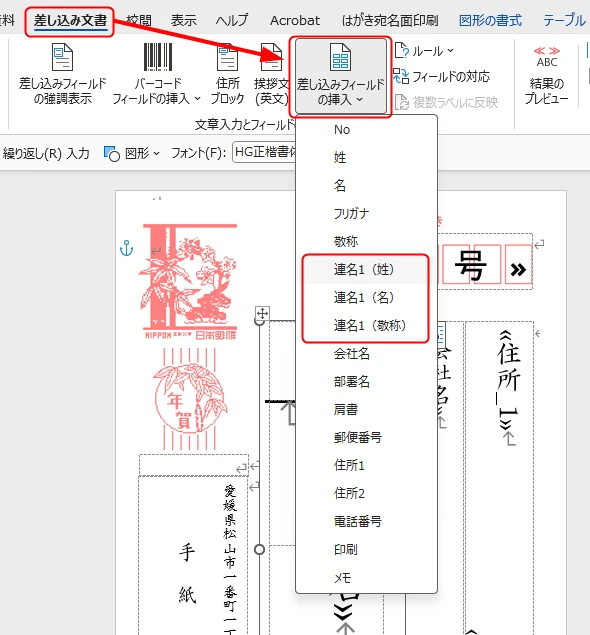Image resolution: width=590 pixels, height=635 pixels.
Task: Select the メモ merge field
Action: pyautogui.click(x=366, y=578)
